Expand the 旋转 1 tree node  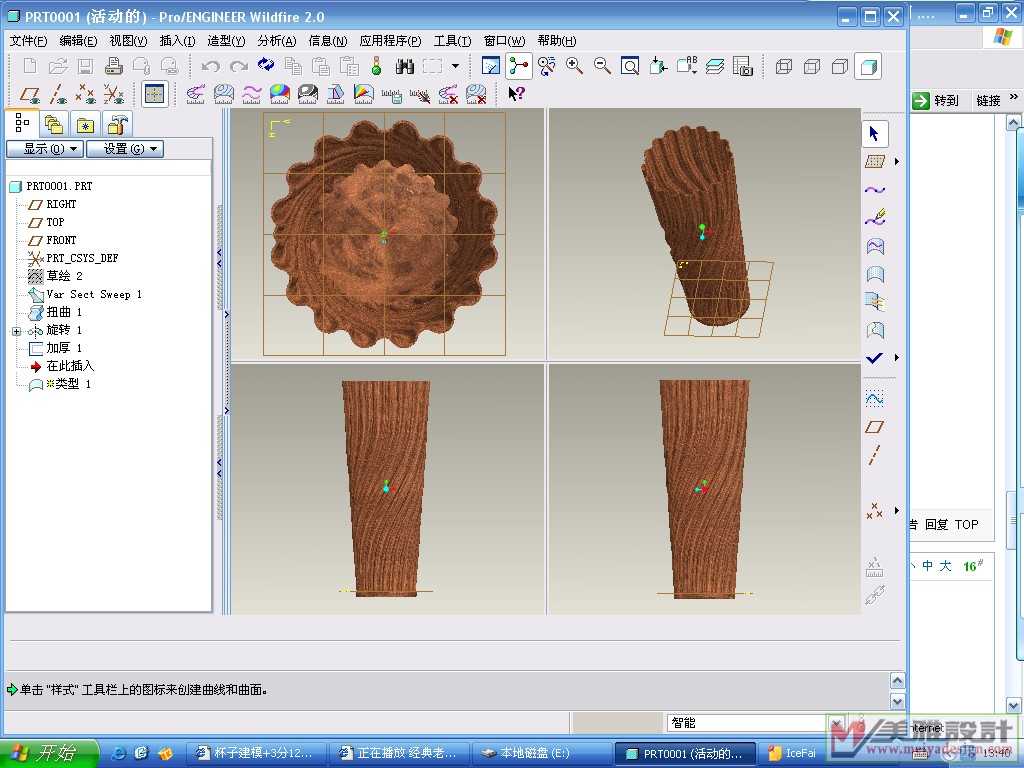tap(16, 331)
